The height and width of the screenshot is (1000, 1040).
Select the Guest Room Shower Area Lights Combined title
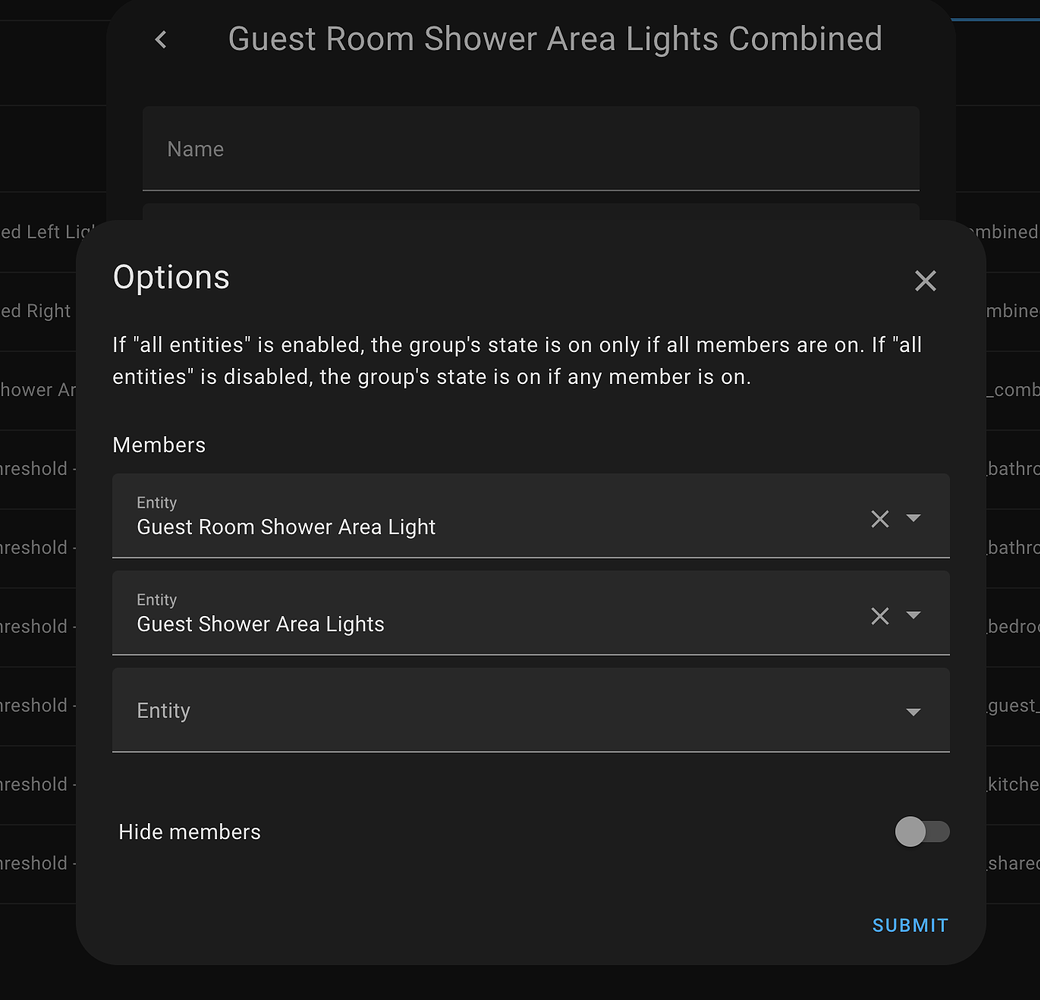(555, 39)
